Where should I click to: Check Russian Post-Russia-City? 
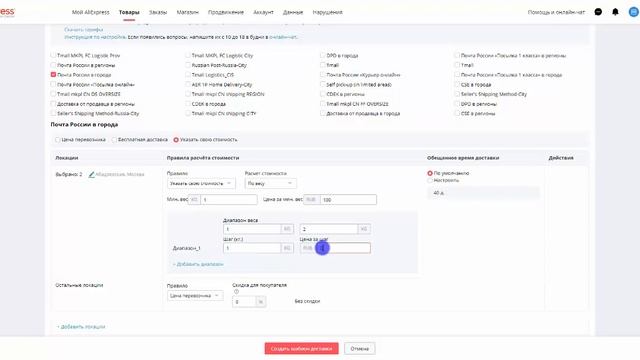pyautogui.click(x=188, y=65)
